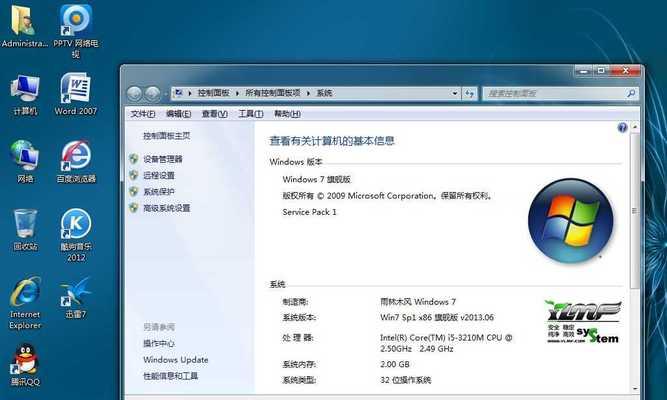Open 回收站 recycle bin icon
This screenshot has height=400, width=667.
click(x=25, y=230)
